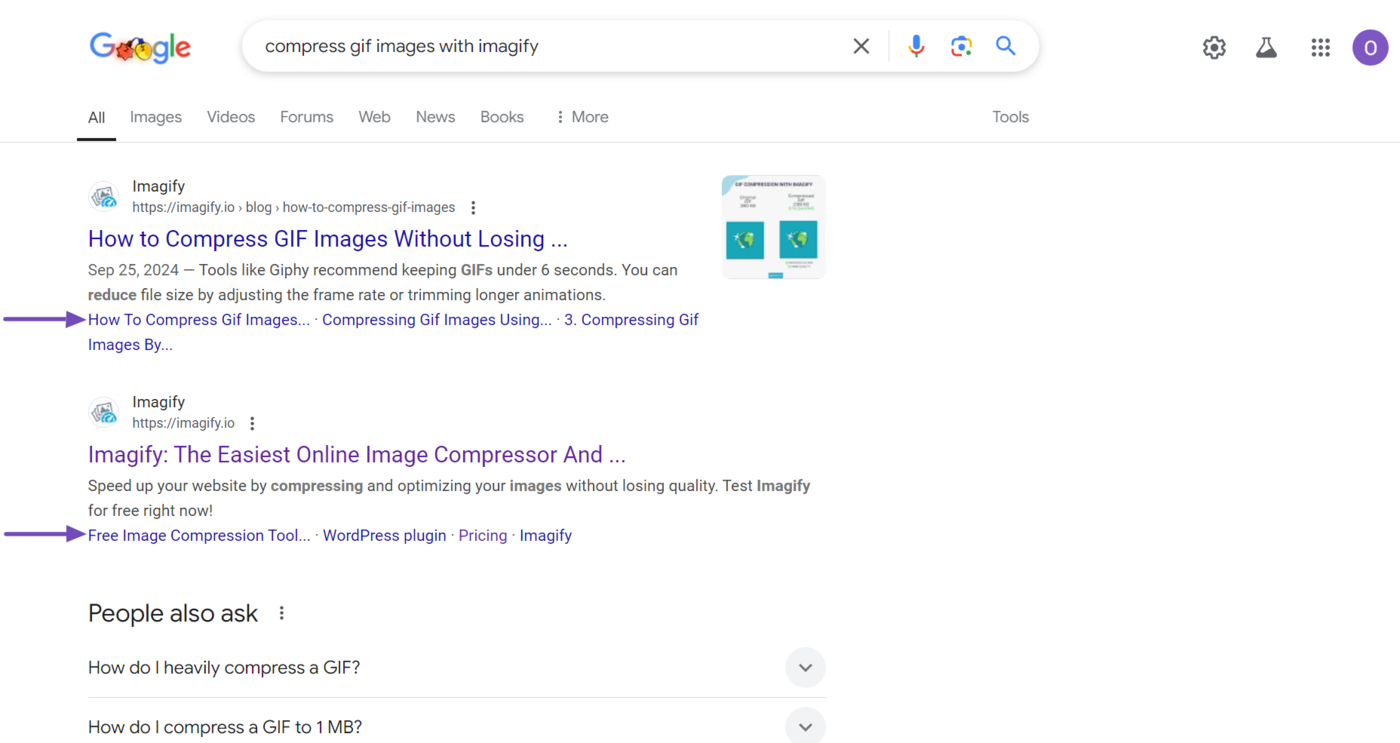Viewport: 1400px width, 743px height.
Task: Open options for the imagify.io blog result
Action: [x=473, y=208]
